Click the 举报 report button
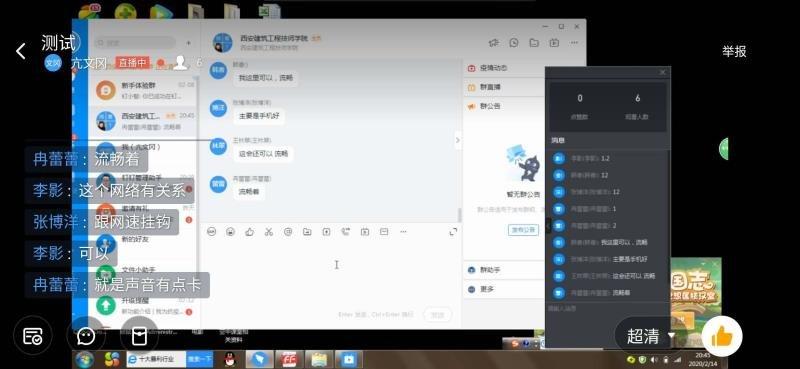 tap(734, 51)
